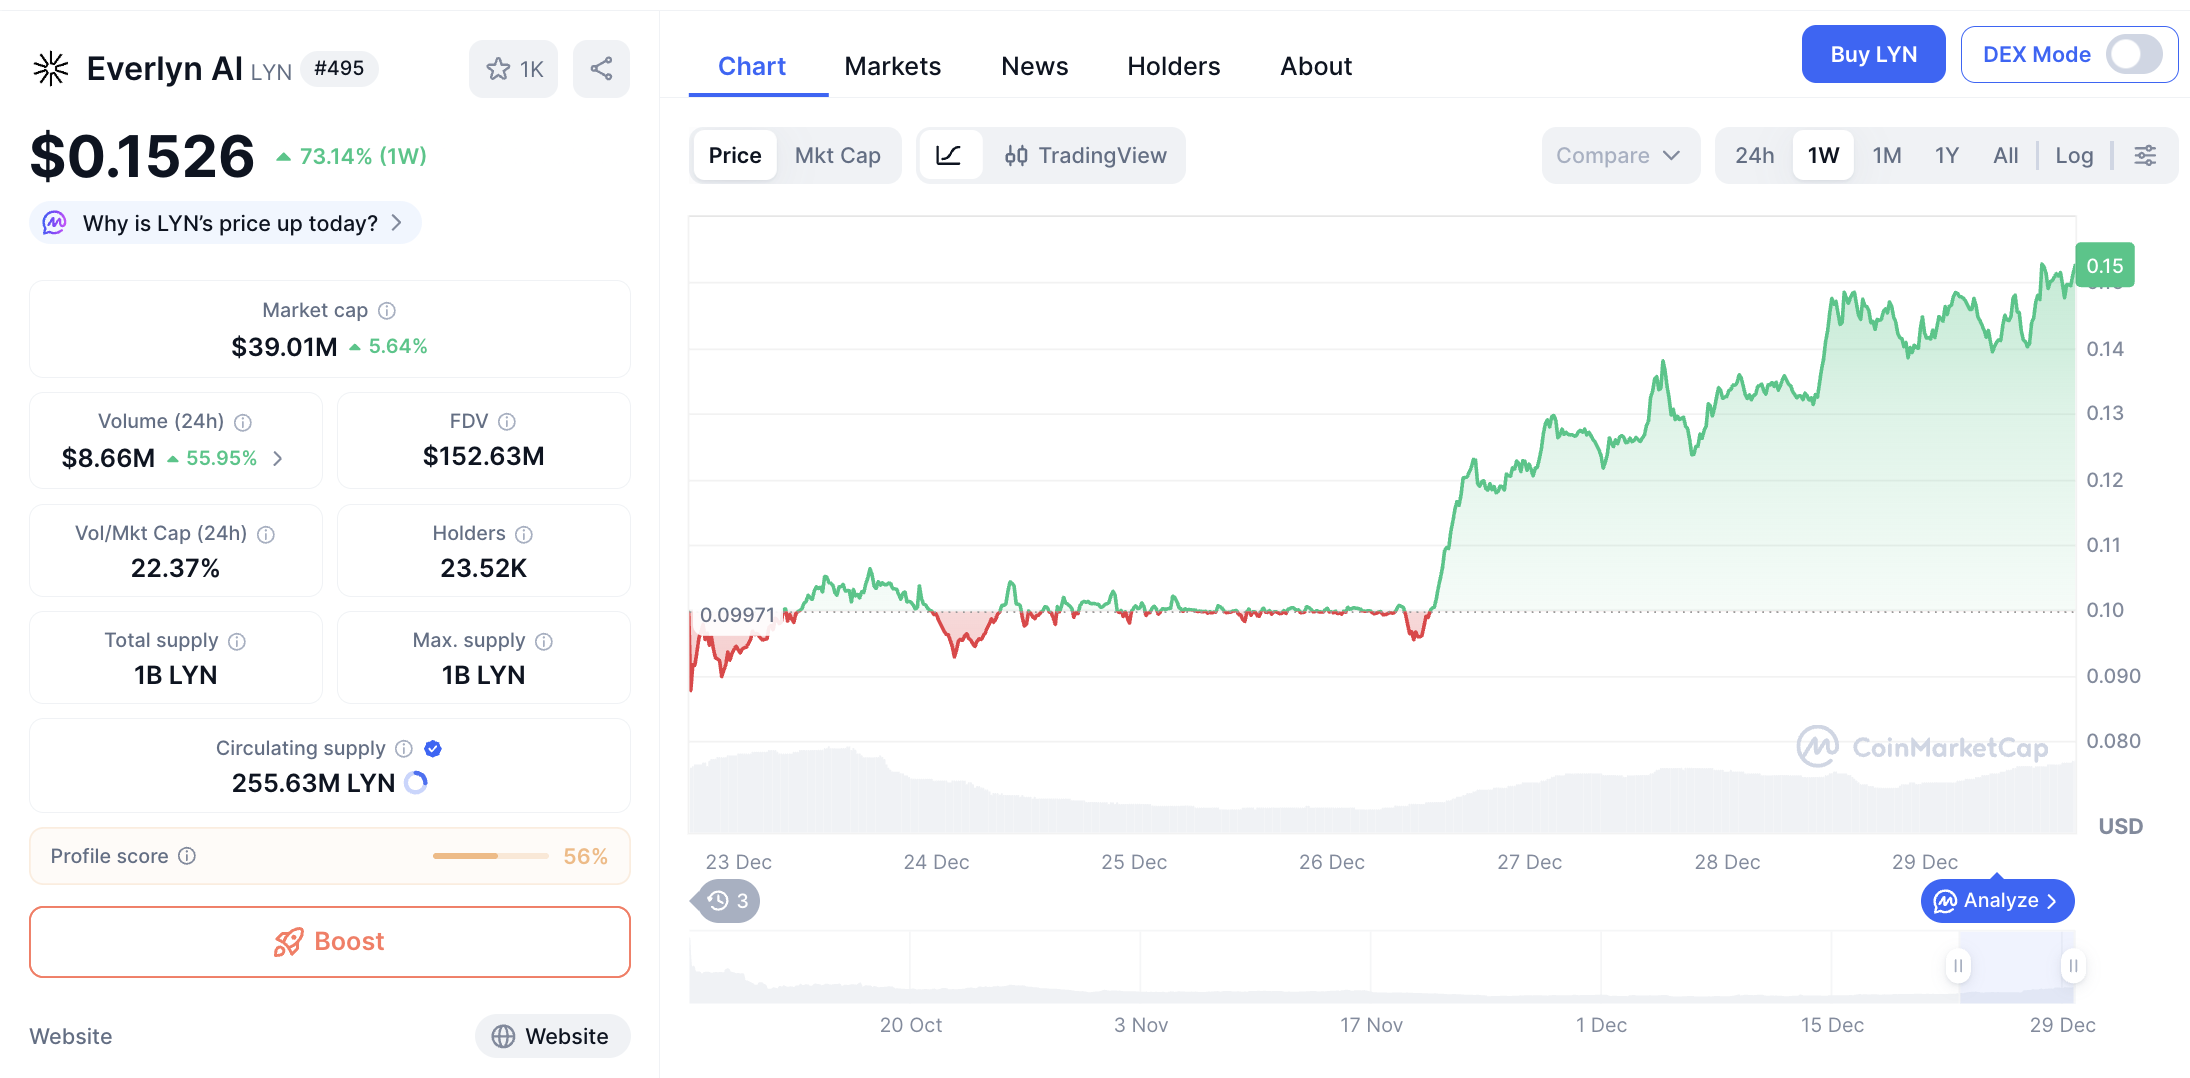2190x1078 pixels.
Task: Click the Holders info icon
Action: (524, 534)
